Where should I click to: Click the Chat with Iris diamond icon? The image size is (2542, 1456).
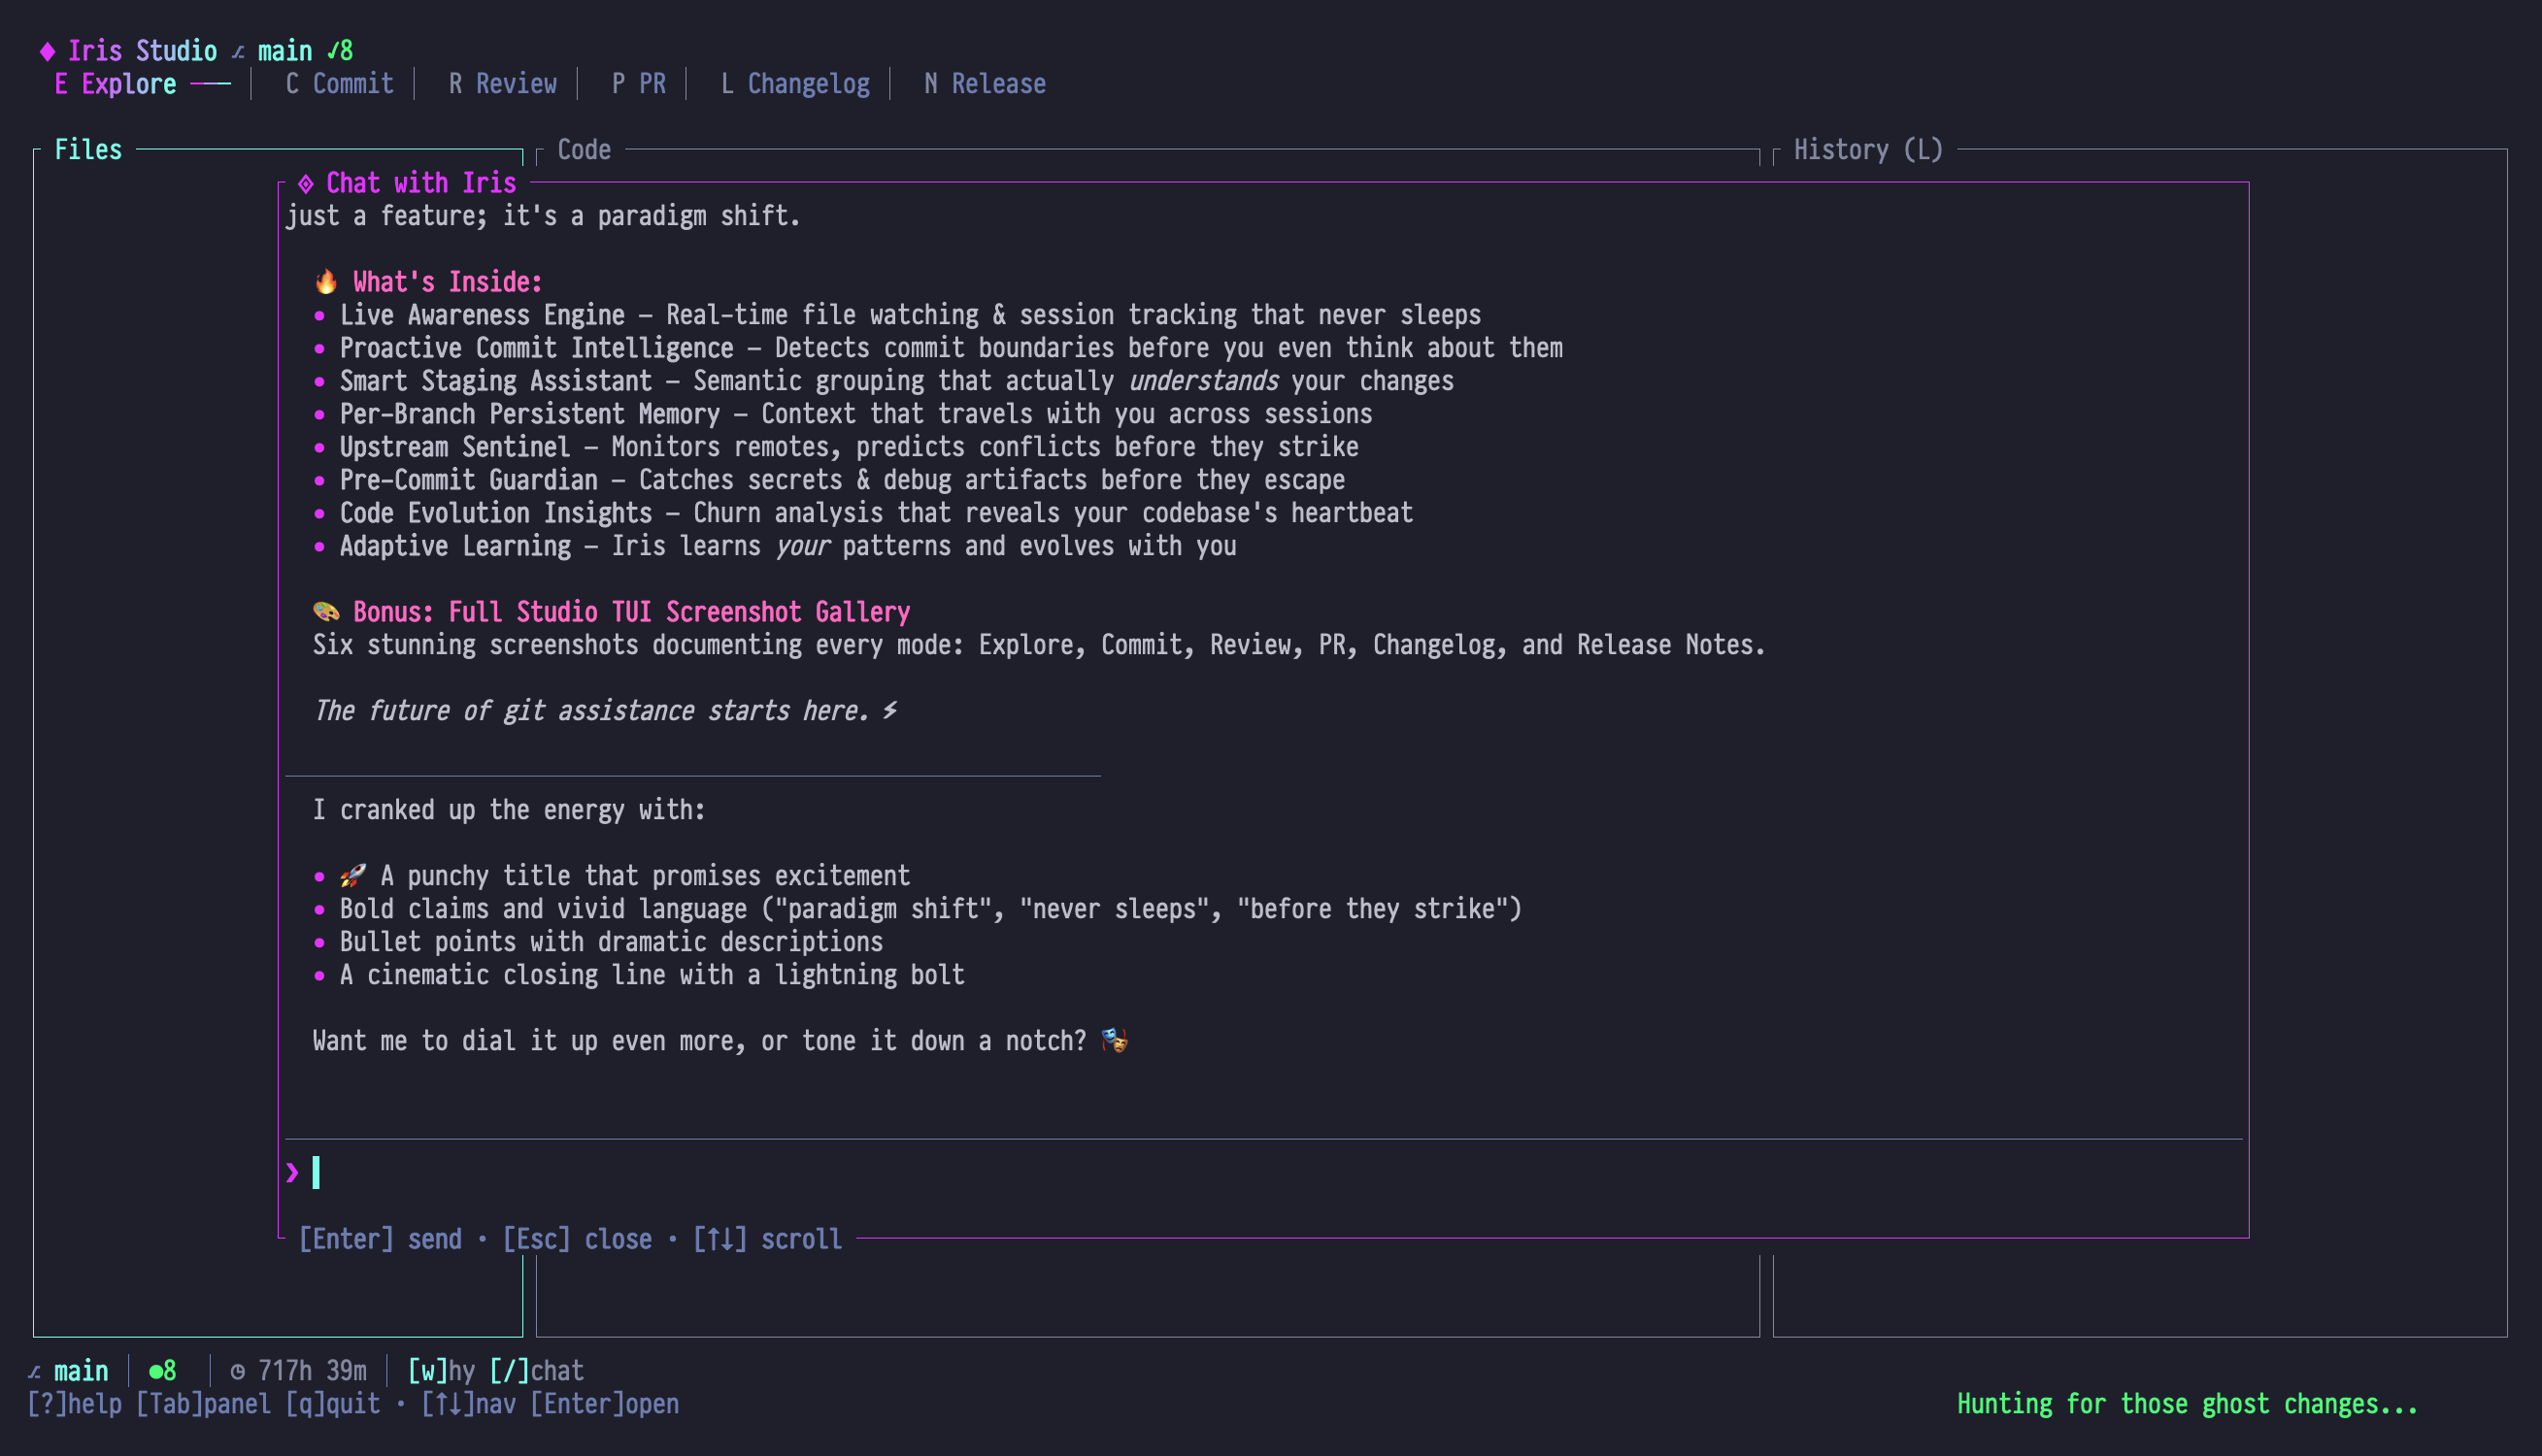click(x=306, y=183)
